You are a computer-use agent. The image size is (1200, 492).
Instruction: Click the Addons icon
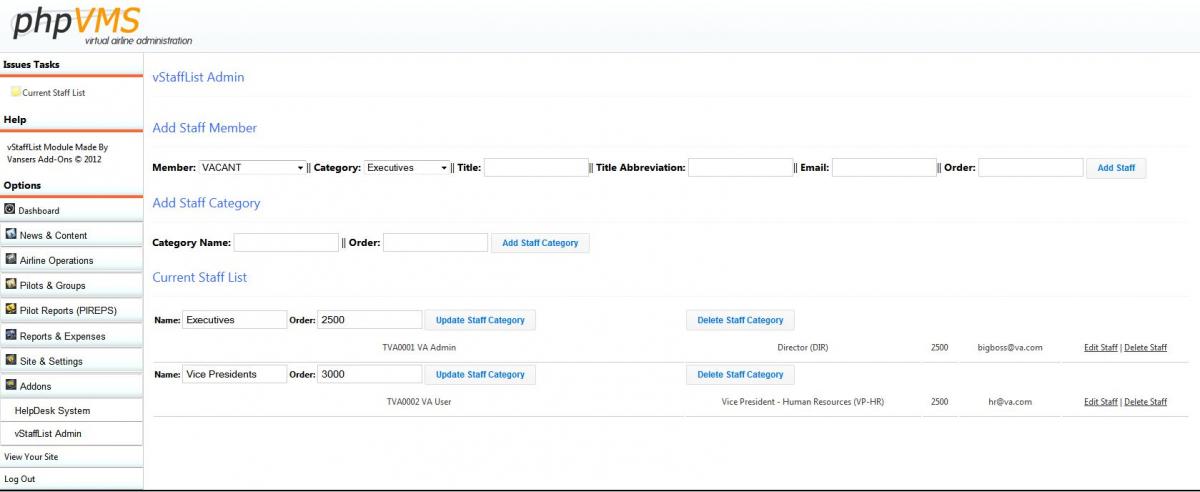click(11, 386)
